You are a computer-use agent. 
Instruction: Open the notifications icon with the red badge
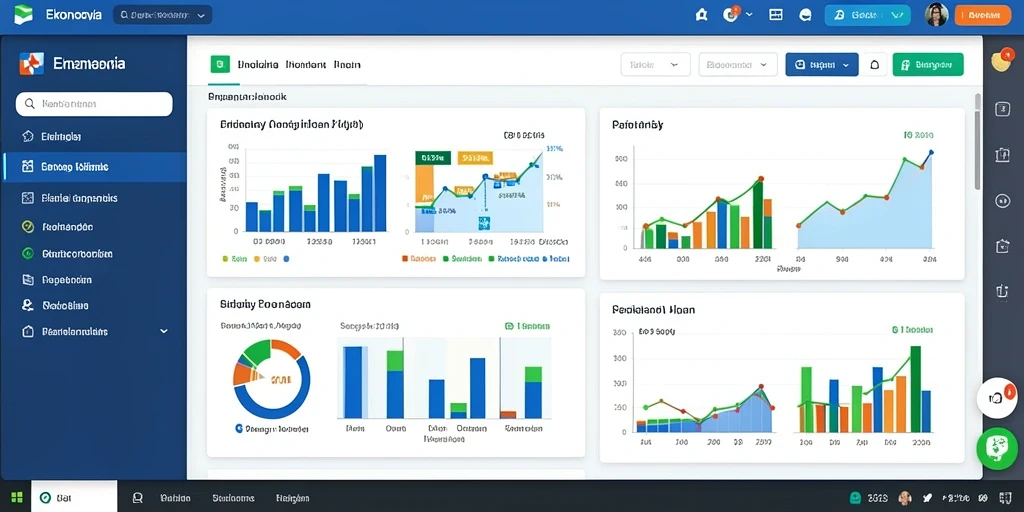(x=731, y=14)
